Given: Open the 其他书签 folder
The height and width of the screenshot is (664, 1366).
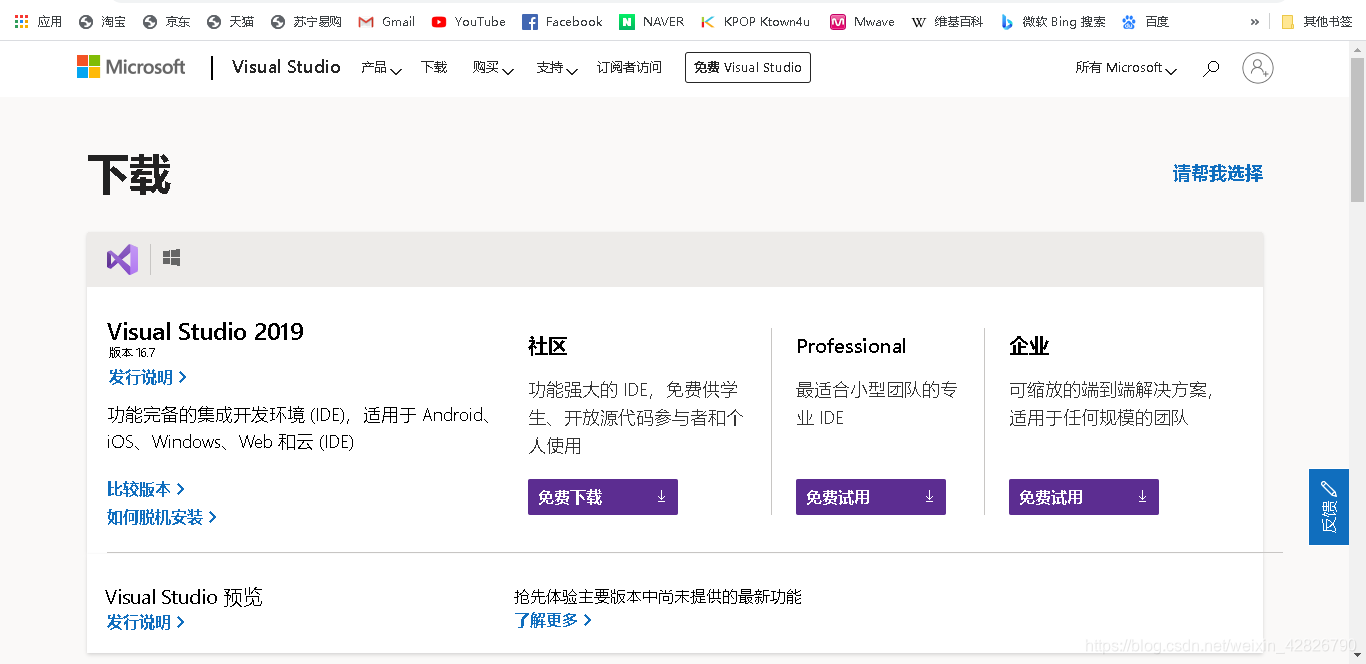Looking at the screenshot, I should coord(1316,21).
